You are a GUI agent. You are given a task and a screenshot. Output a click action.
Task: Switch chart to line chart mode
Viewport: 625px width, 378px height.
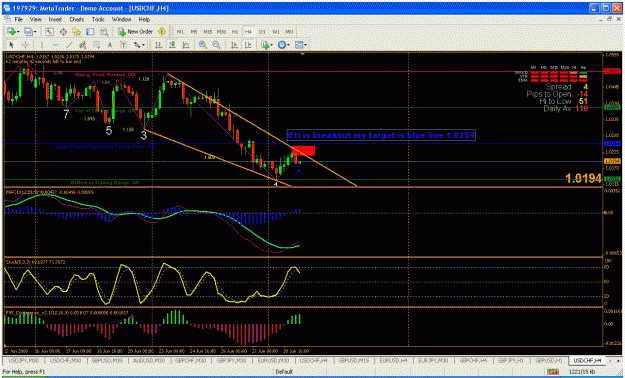186,45
